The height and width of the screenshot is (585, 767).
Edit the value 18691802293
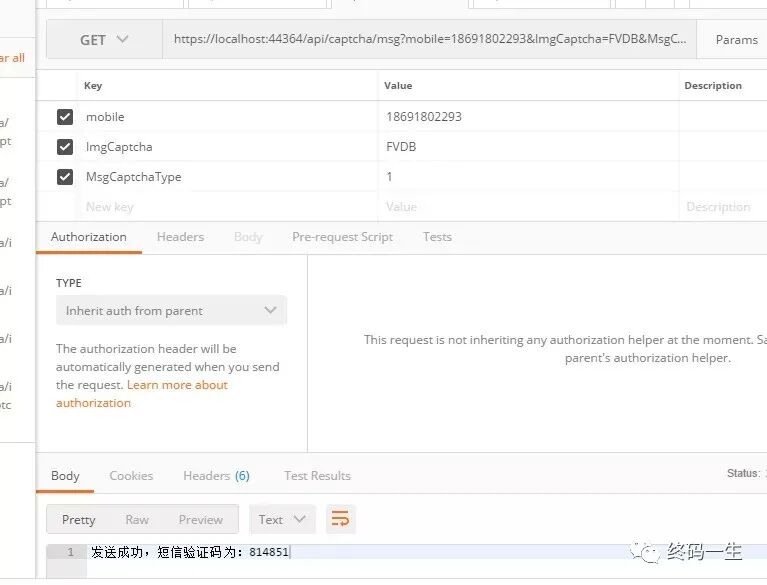pos(528,117)
